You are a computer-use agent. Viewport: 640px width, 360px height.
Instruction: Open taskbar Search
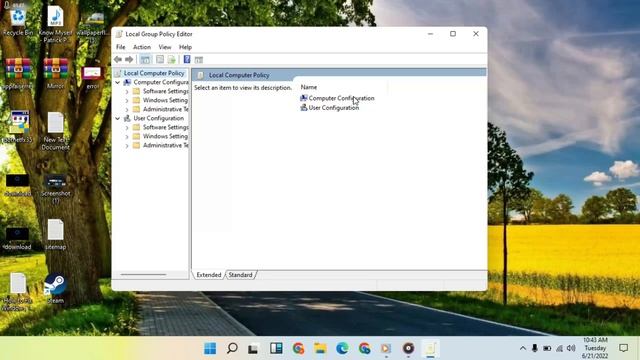(x=232, y=348)
